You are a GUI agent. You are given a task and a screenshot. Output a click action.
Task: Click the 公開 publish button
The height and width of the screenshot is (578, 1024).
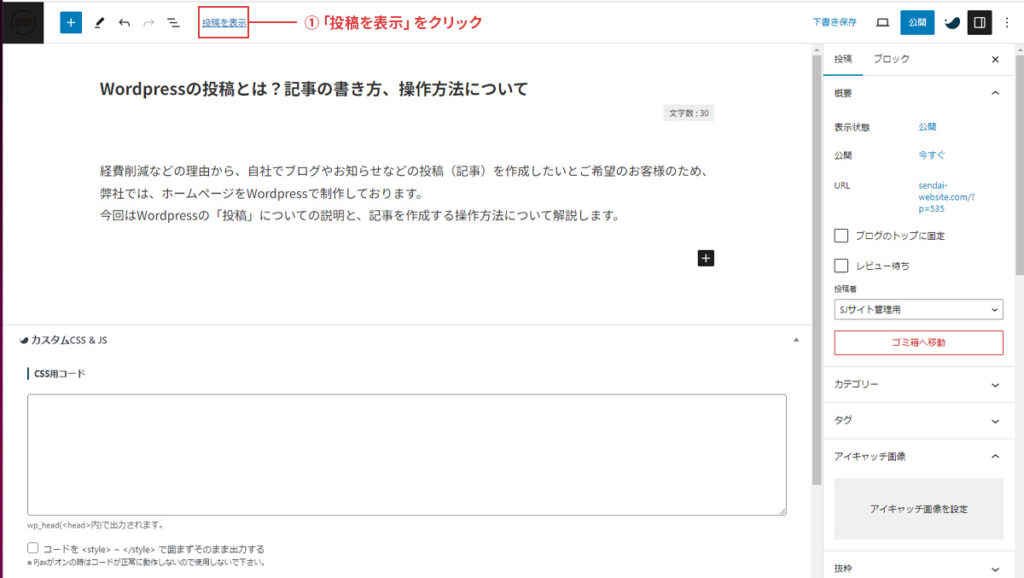point(917,22)
